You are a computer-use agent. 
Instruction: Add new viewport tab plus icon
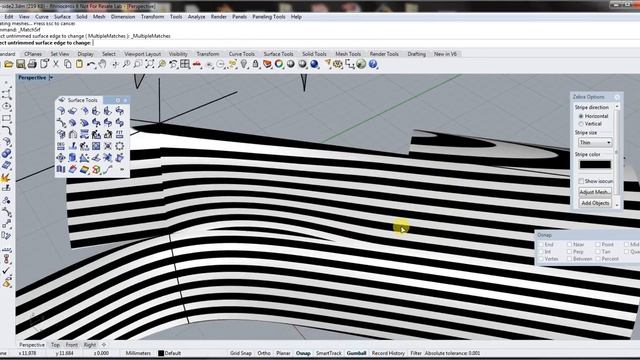point(104,345)
